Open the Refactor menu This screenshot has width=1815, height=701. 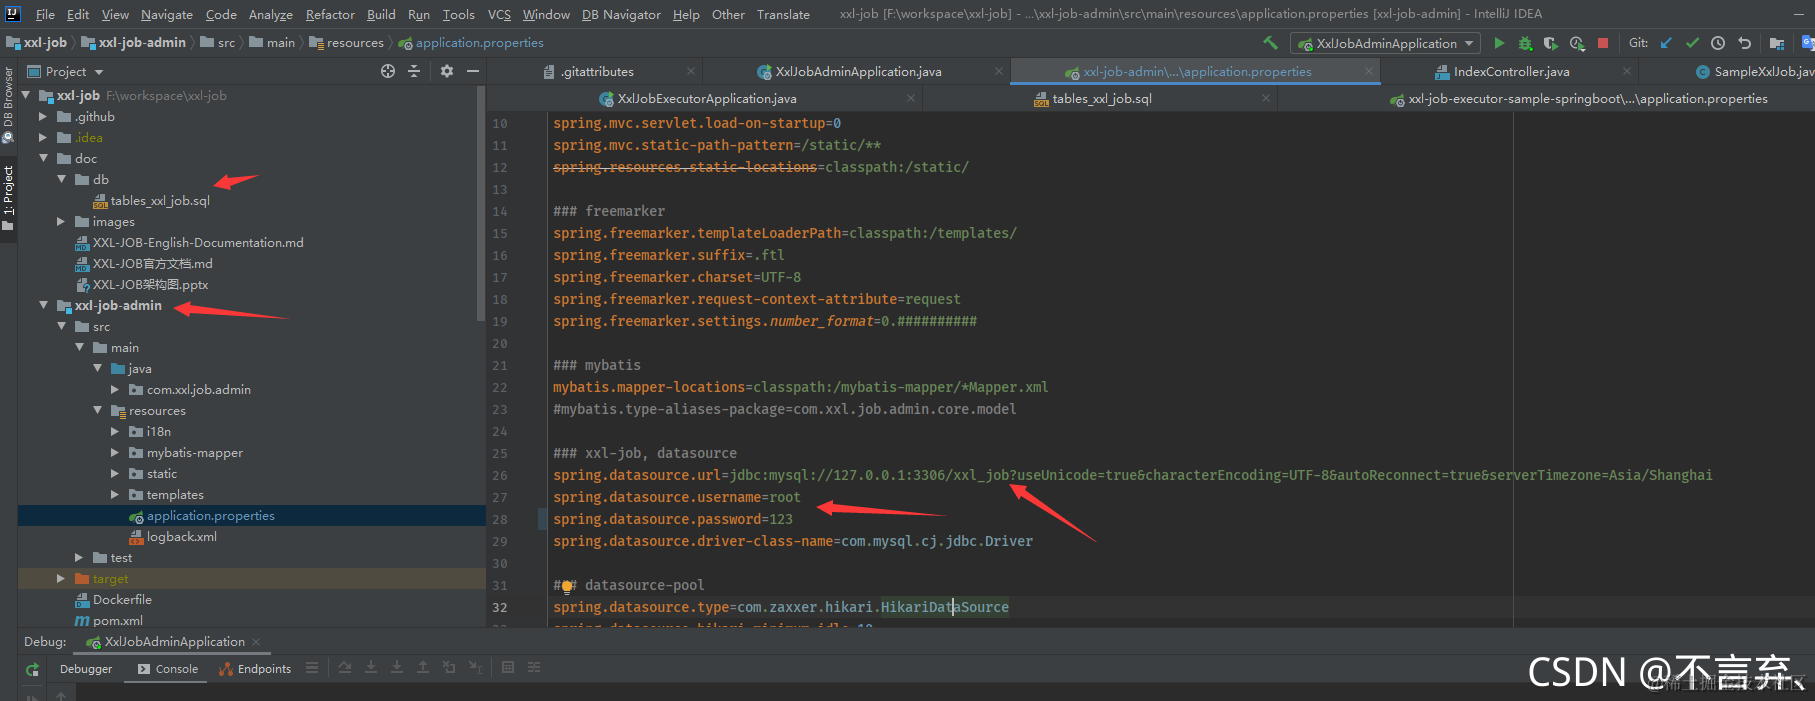330,14
